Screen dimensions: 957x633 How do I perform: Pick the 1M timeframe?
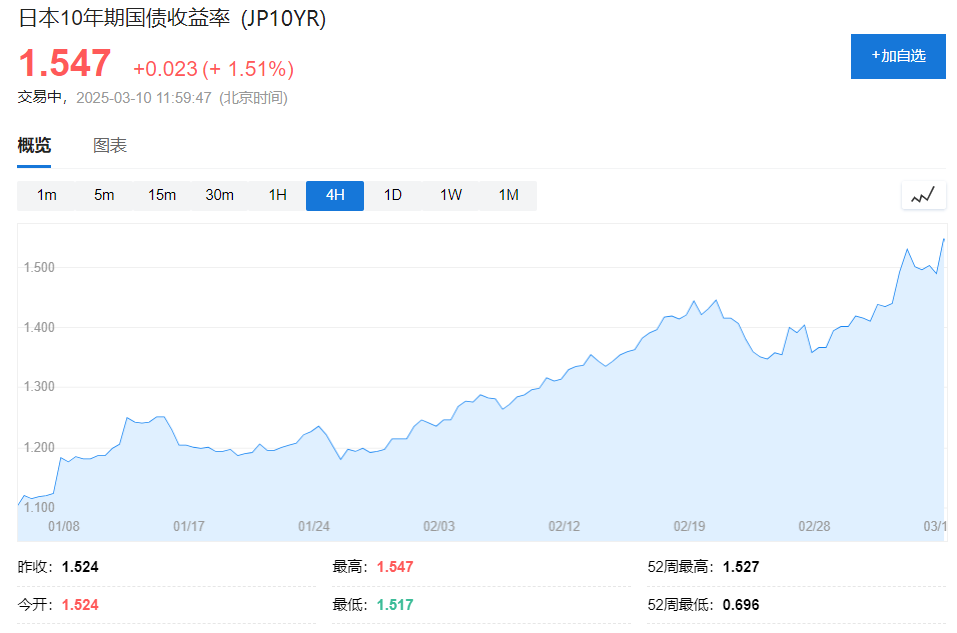[x=508, y=195]
